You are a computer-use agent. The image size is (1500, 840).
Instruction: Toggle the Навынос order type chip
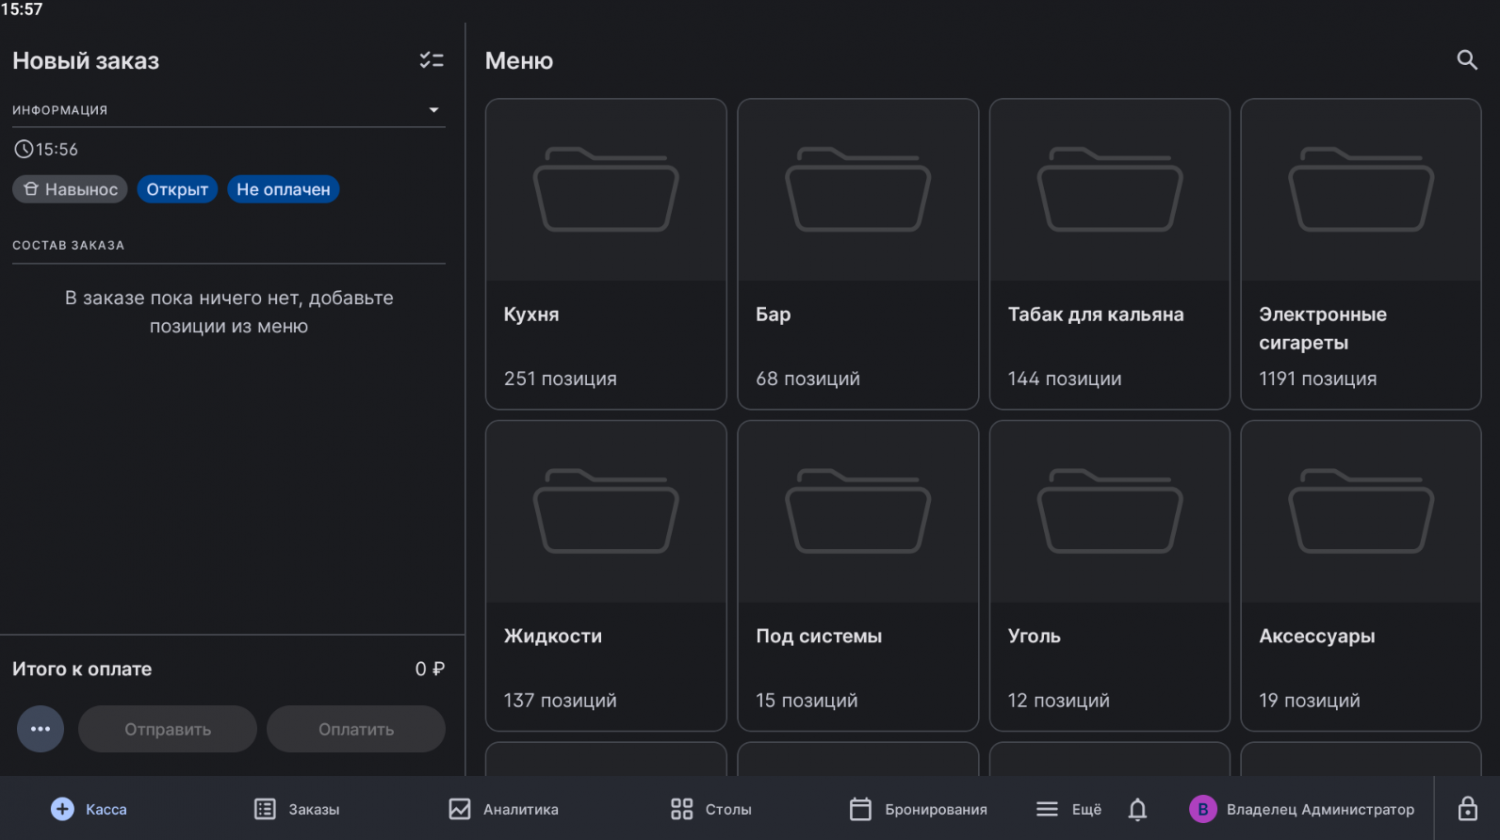[70, 189]
